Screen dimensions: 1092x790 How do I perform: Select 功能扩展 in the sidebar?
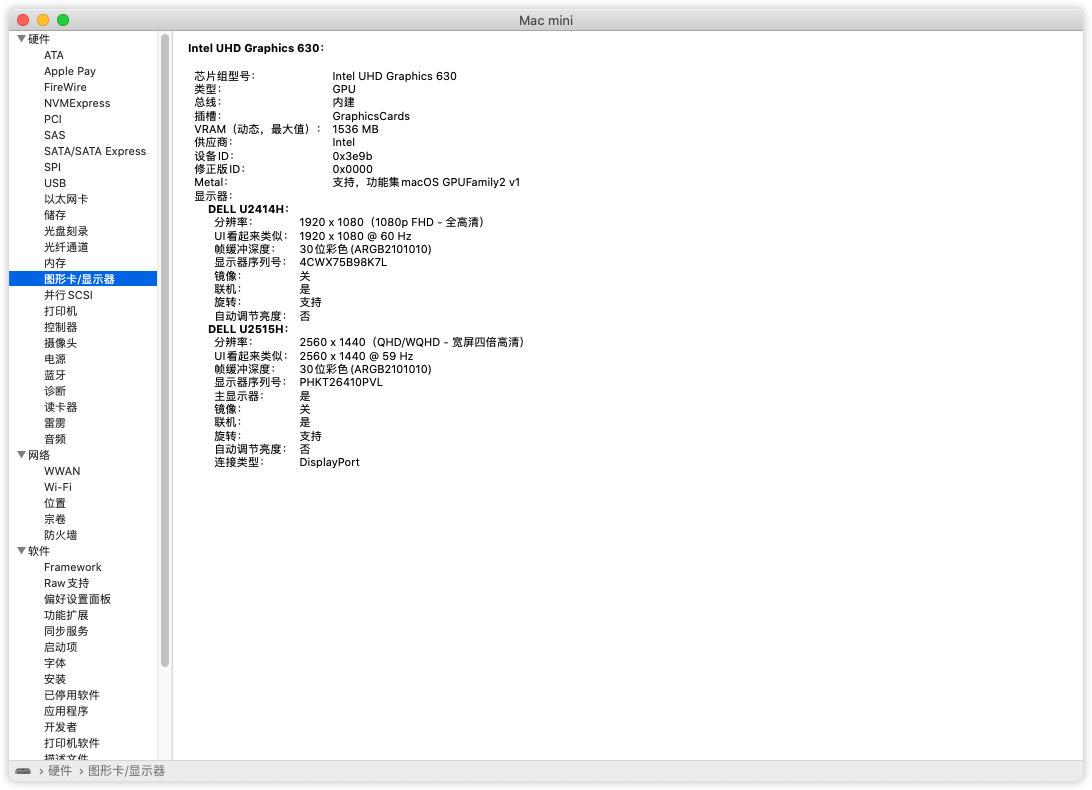tap(66, 616)
